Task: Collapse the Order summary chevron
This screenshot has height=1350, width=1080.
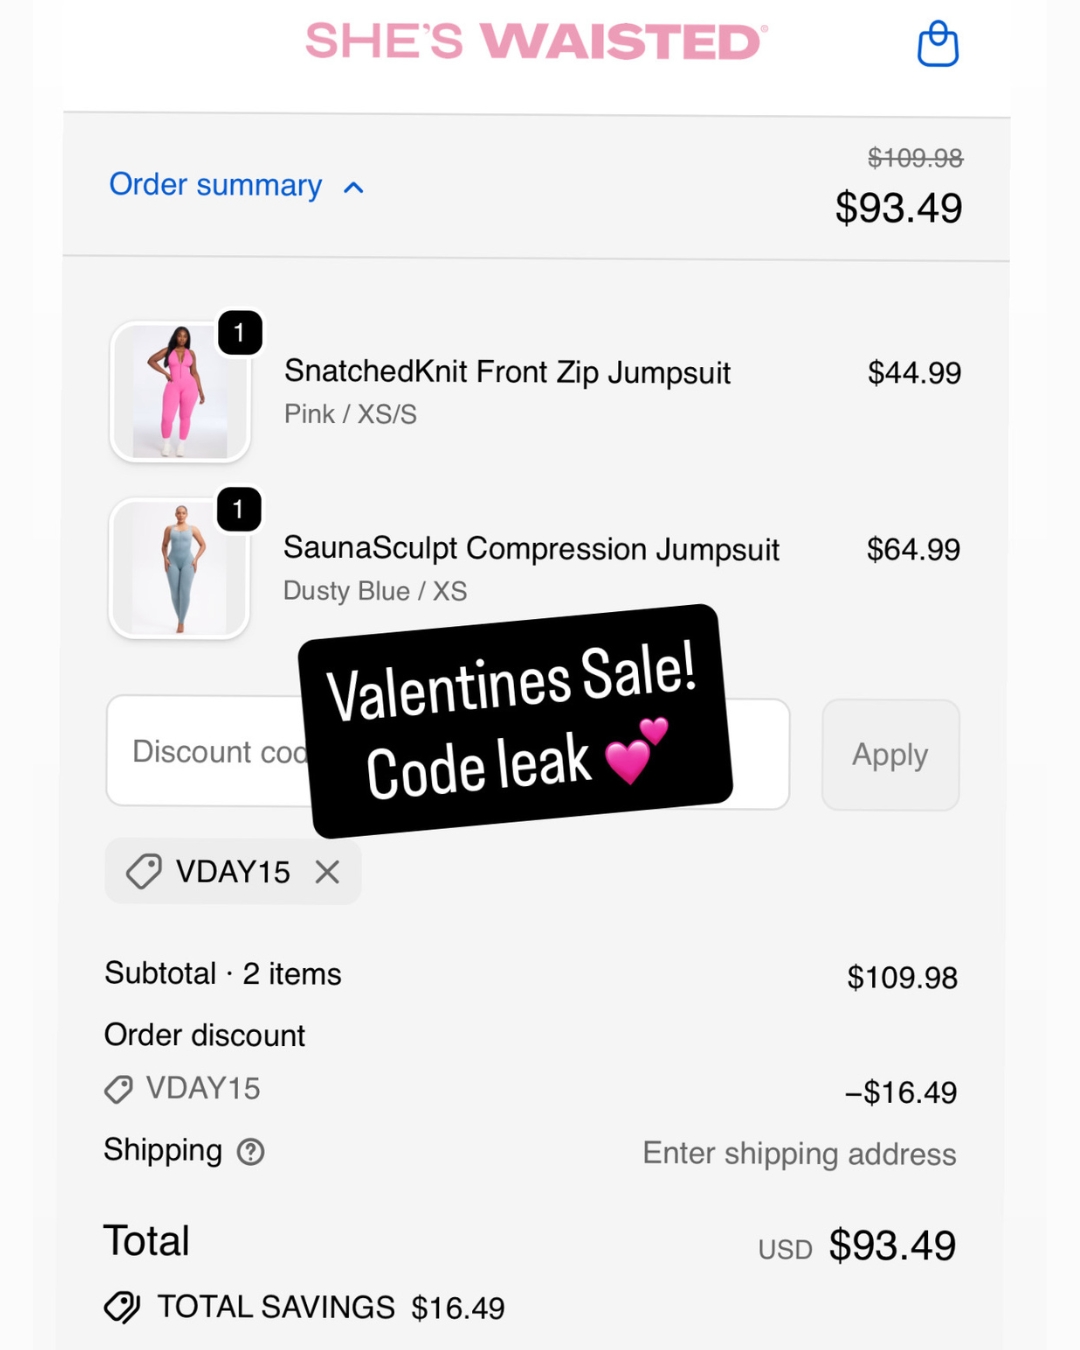Action: tap(353, 187)
